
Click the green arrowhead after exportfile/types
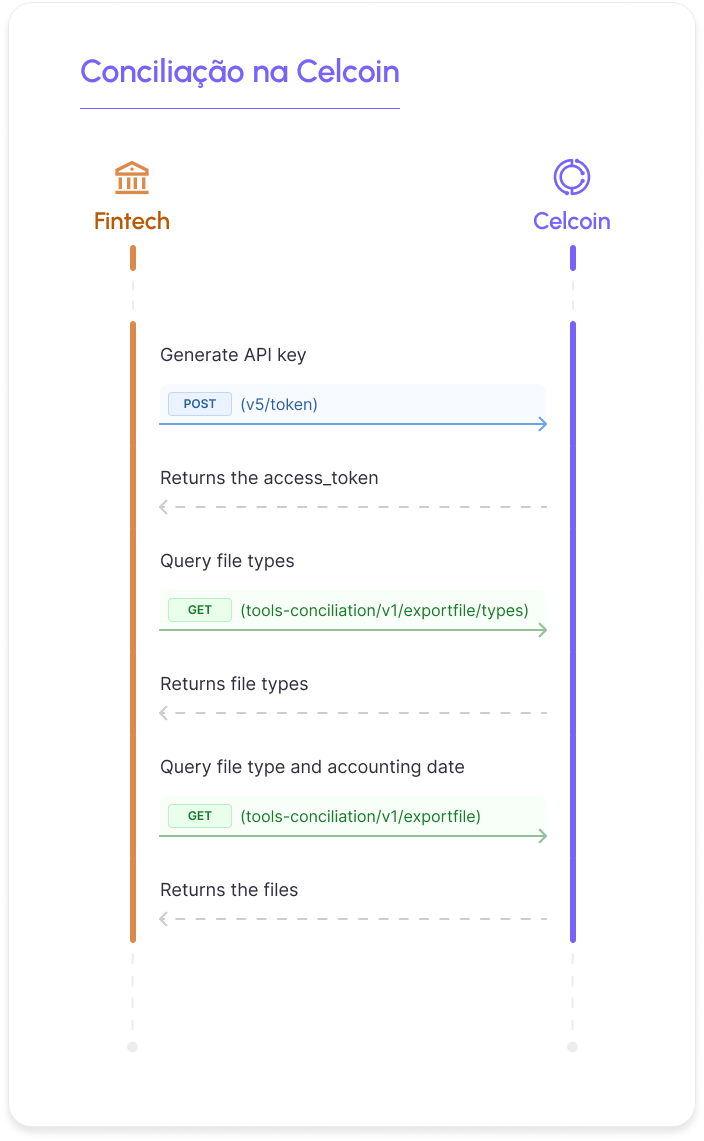(542, 630)
